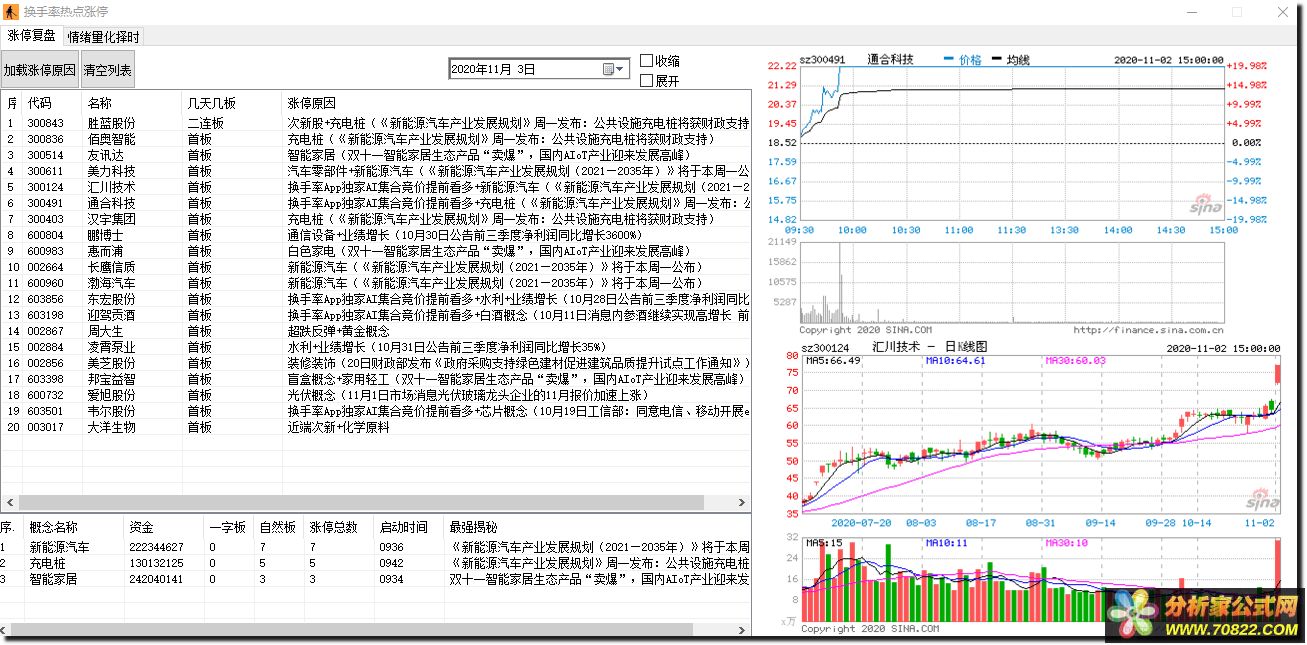
Task: Select row 爱旭股份
Action: pos(375,395)
